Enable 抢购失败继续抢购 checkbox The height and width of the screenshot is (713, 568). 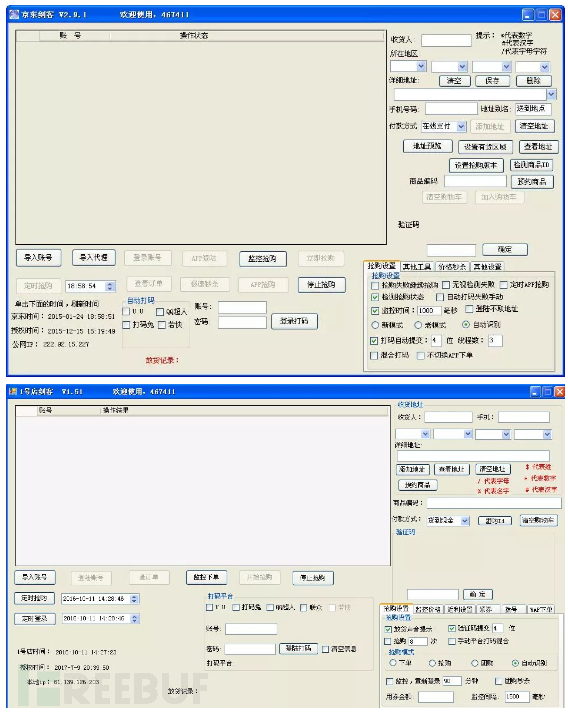375,285
